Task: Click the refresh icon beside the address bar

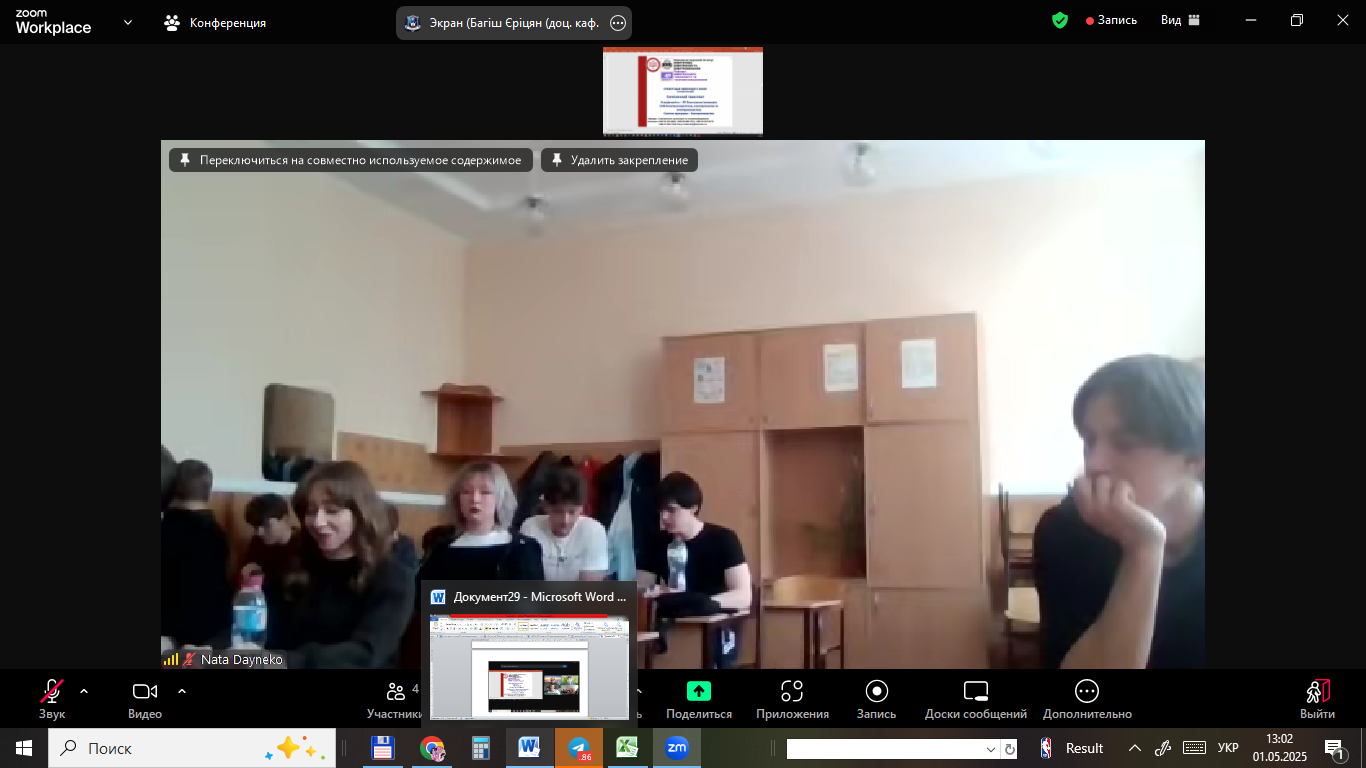Action: (x=1010, y=749)
